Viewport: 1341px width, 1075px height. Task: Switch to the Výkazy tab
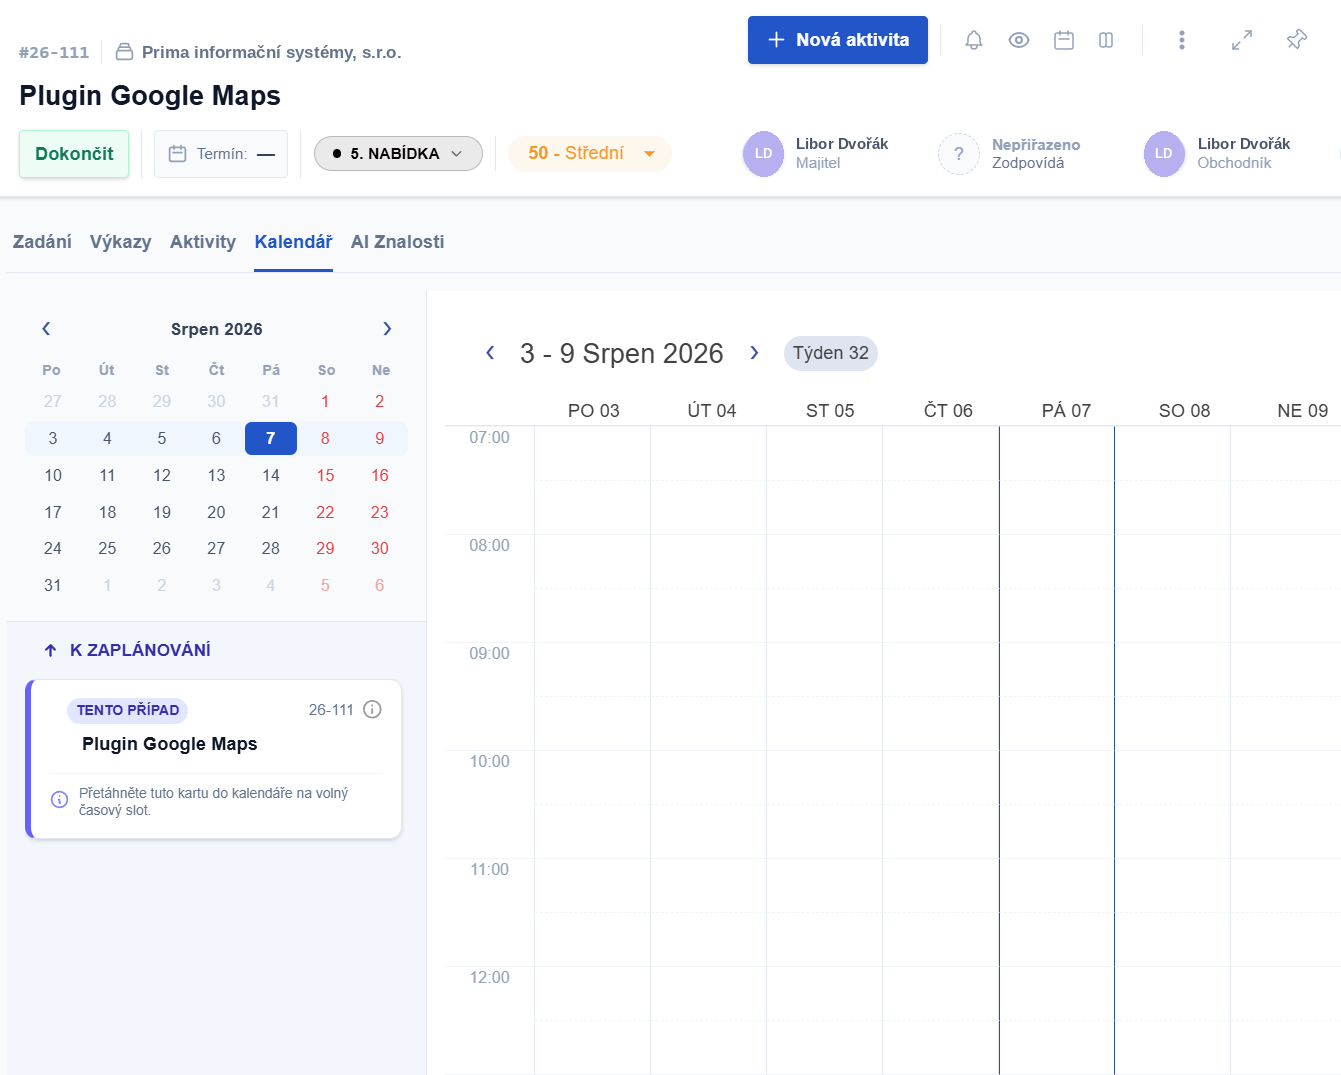coord(120,242)
